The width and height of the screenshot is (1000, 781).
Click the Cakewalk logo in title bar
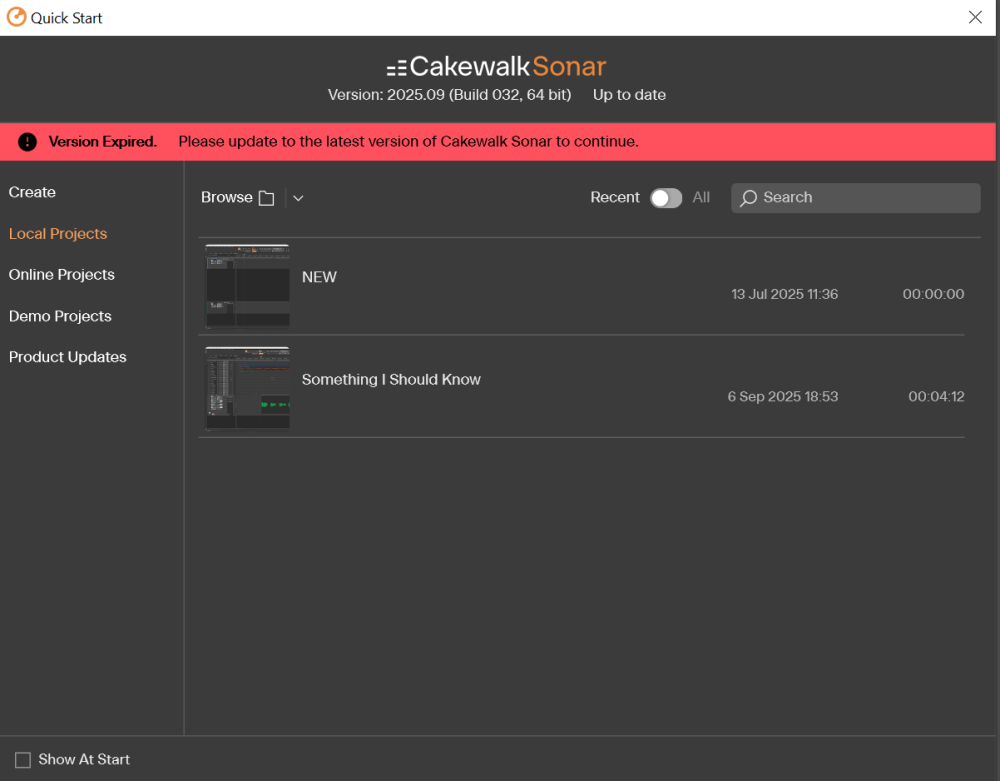(17, 17)
